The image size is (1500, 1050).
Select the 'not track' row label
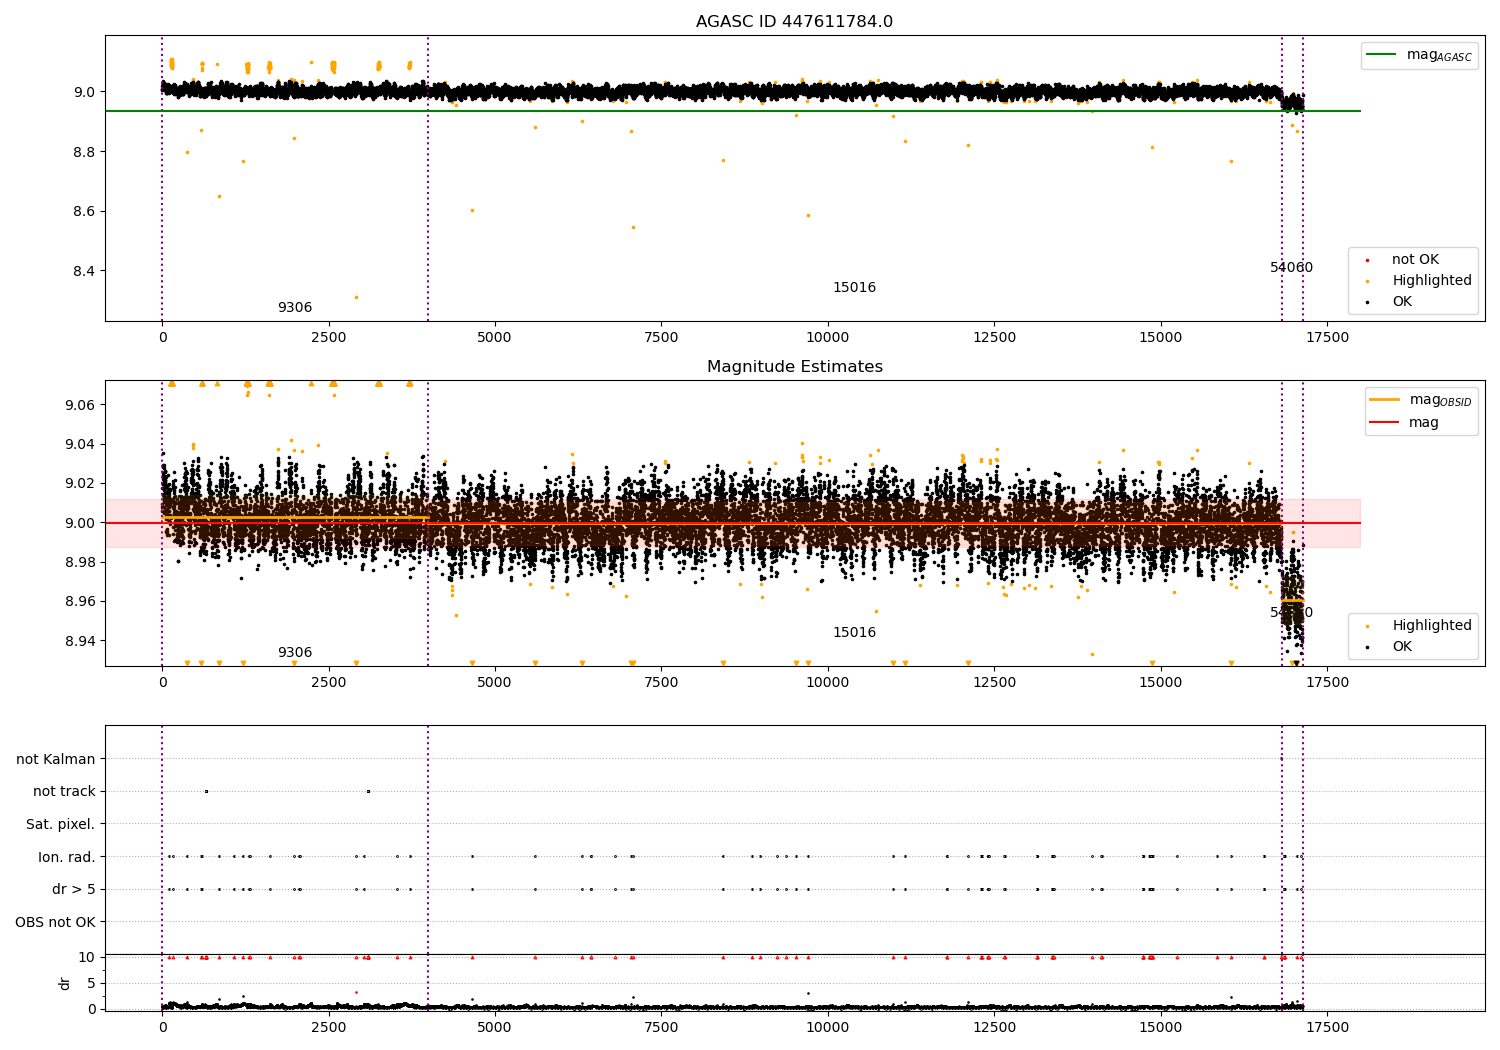click(x=64, y=792)
